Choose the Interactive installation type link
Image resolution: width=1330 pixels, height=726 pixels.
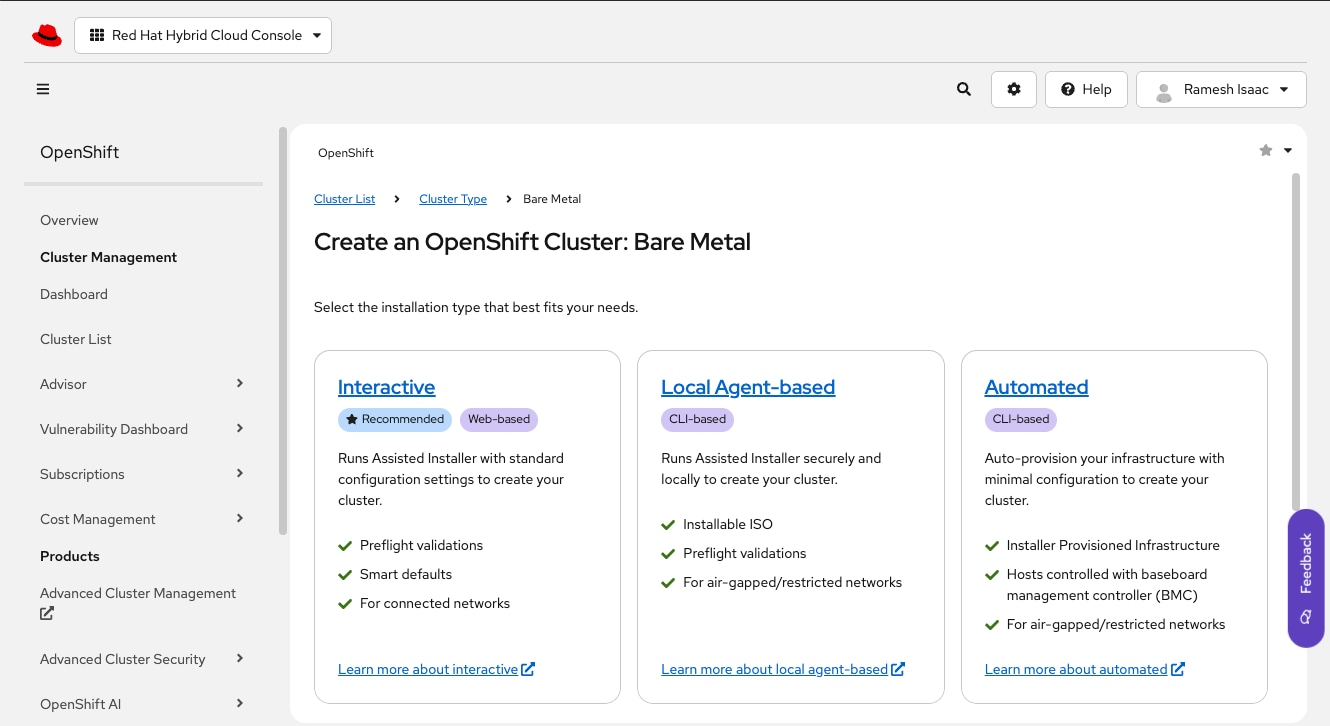tap(386, 387)
